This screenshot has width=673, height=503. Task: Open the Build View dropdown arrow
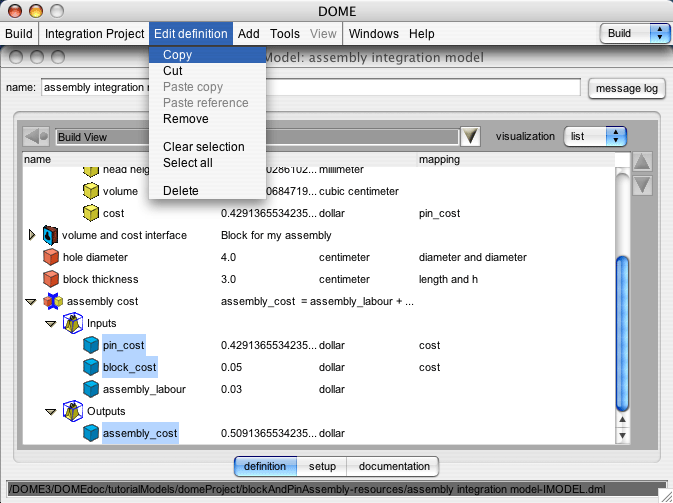[x=470, y=136]
